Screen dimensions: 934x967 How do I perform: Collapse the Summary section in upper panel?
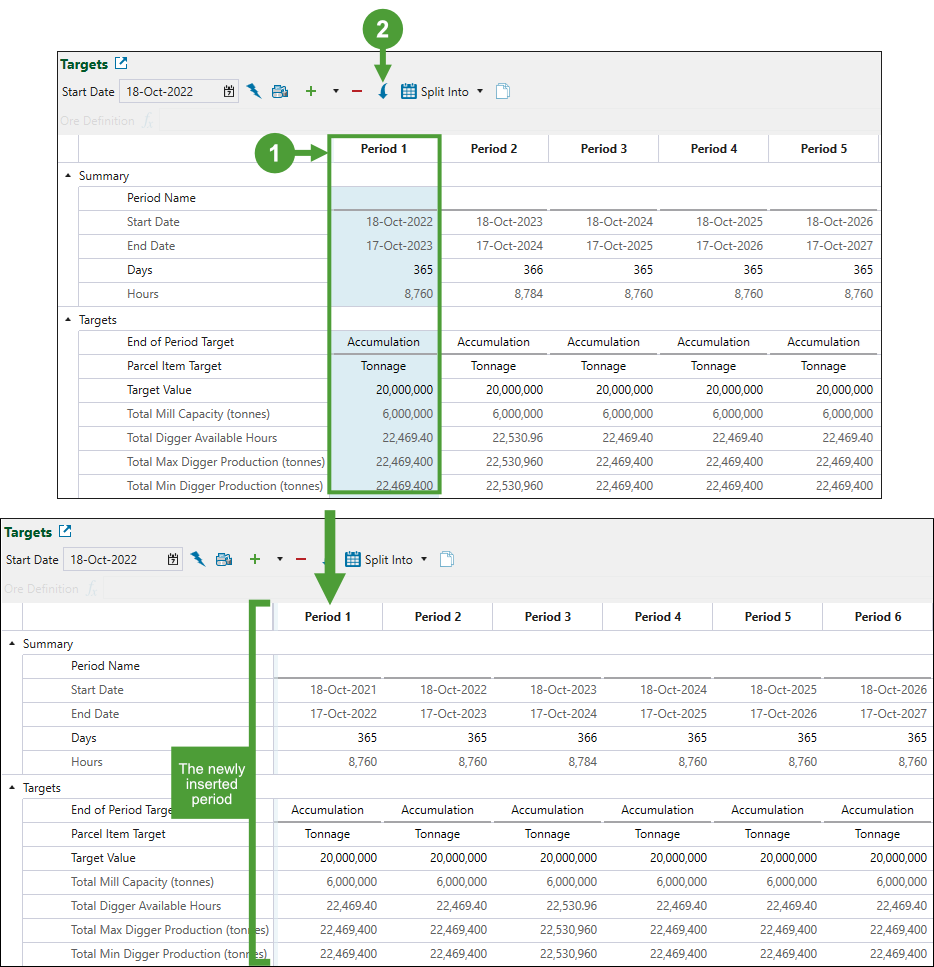coord(68,176)
